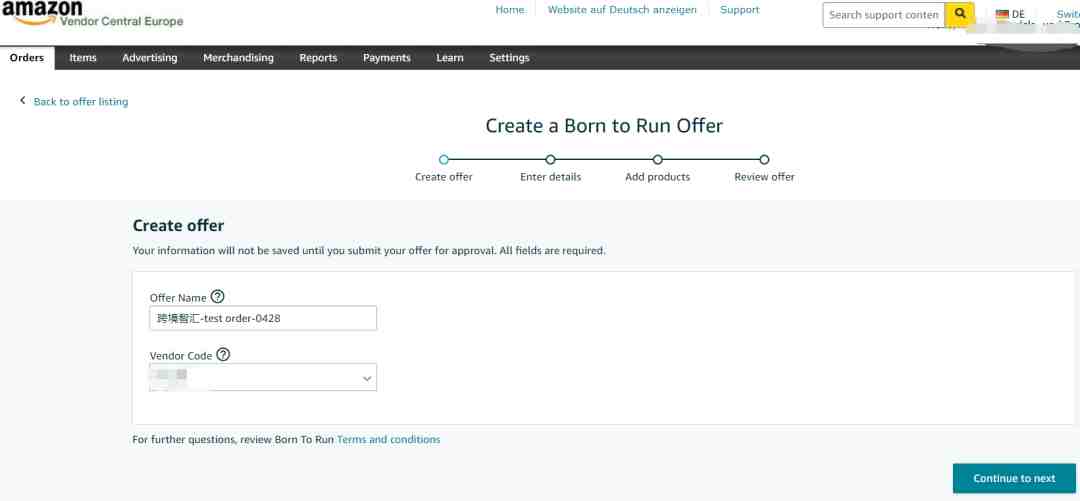The image size is (1080, 501).
Task: Click the Search support content field
Action: pos(884,14)
